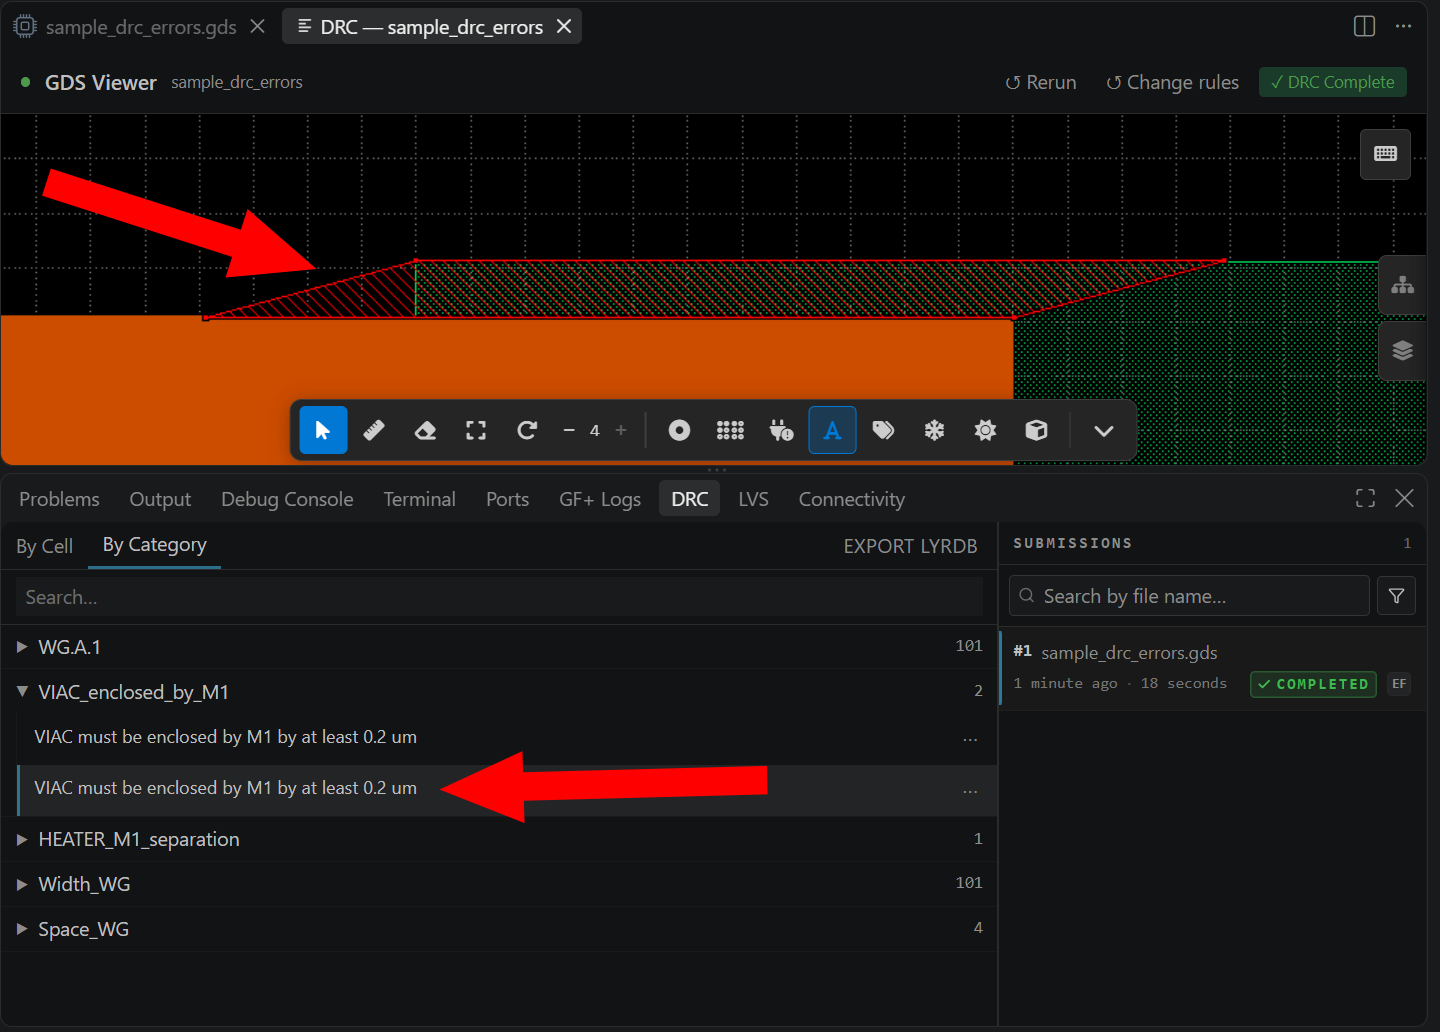
Task: Open layers stack side button
Action: [1403, 350]
